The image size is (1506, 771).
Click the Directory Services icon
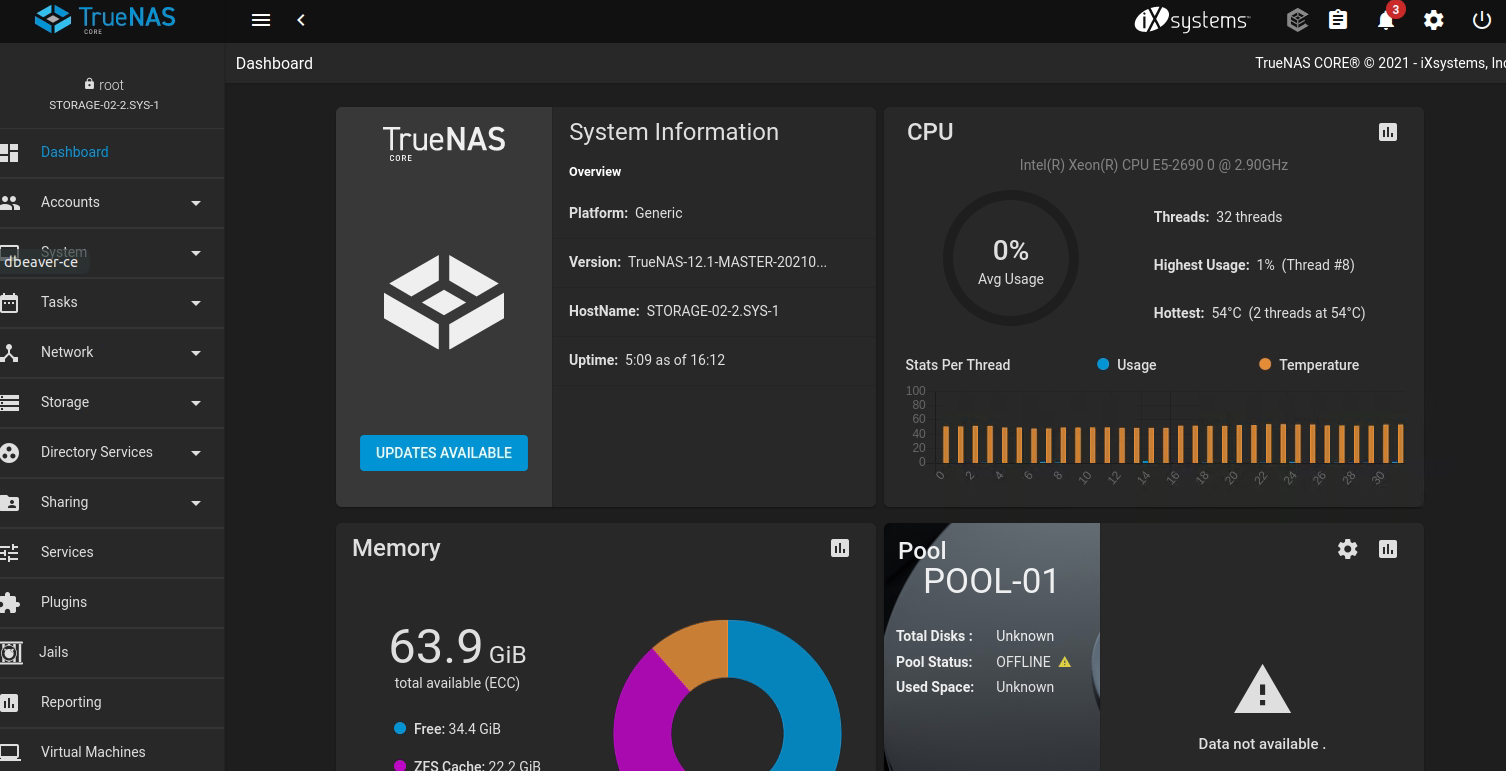[10, 453]
